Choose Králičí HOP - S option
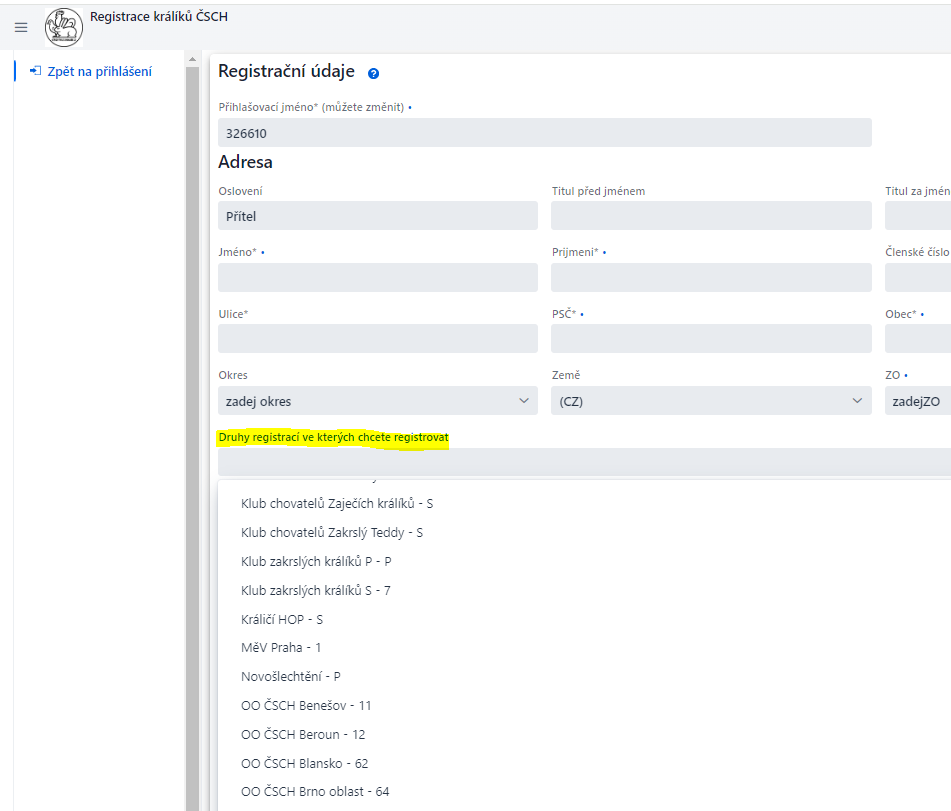The image size is (951, 811). pos(282,619)
